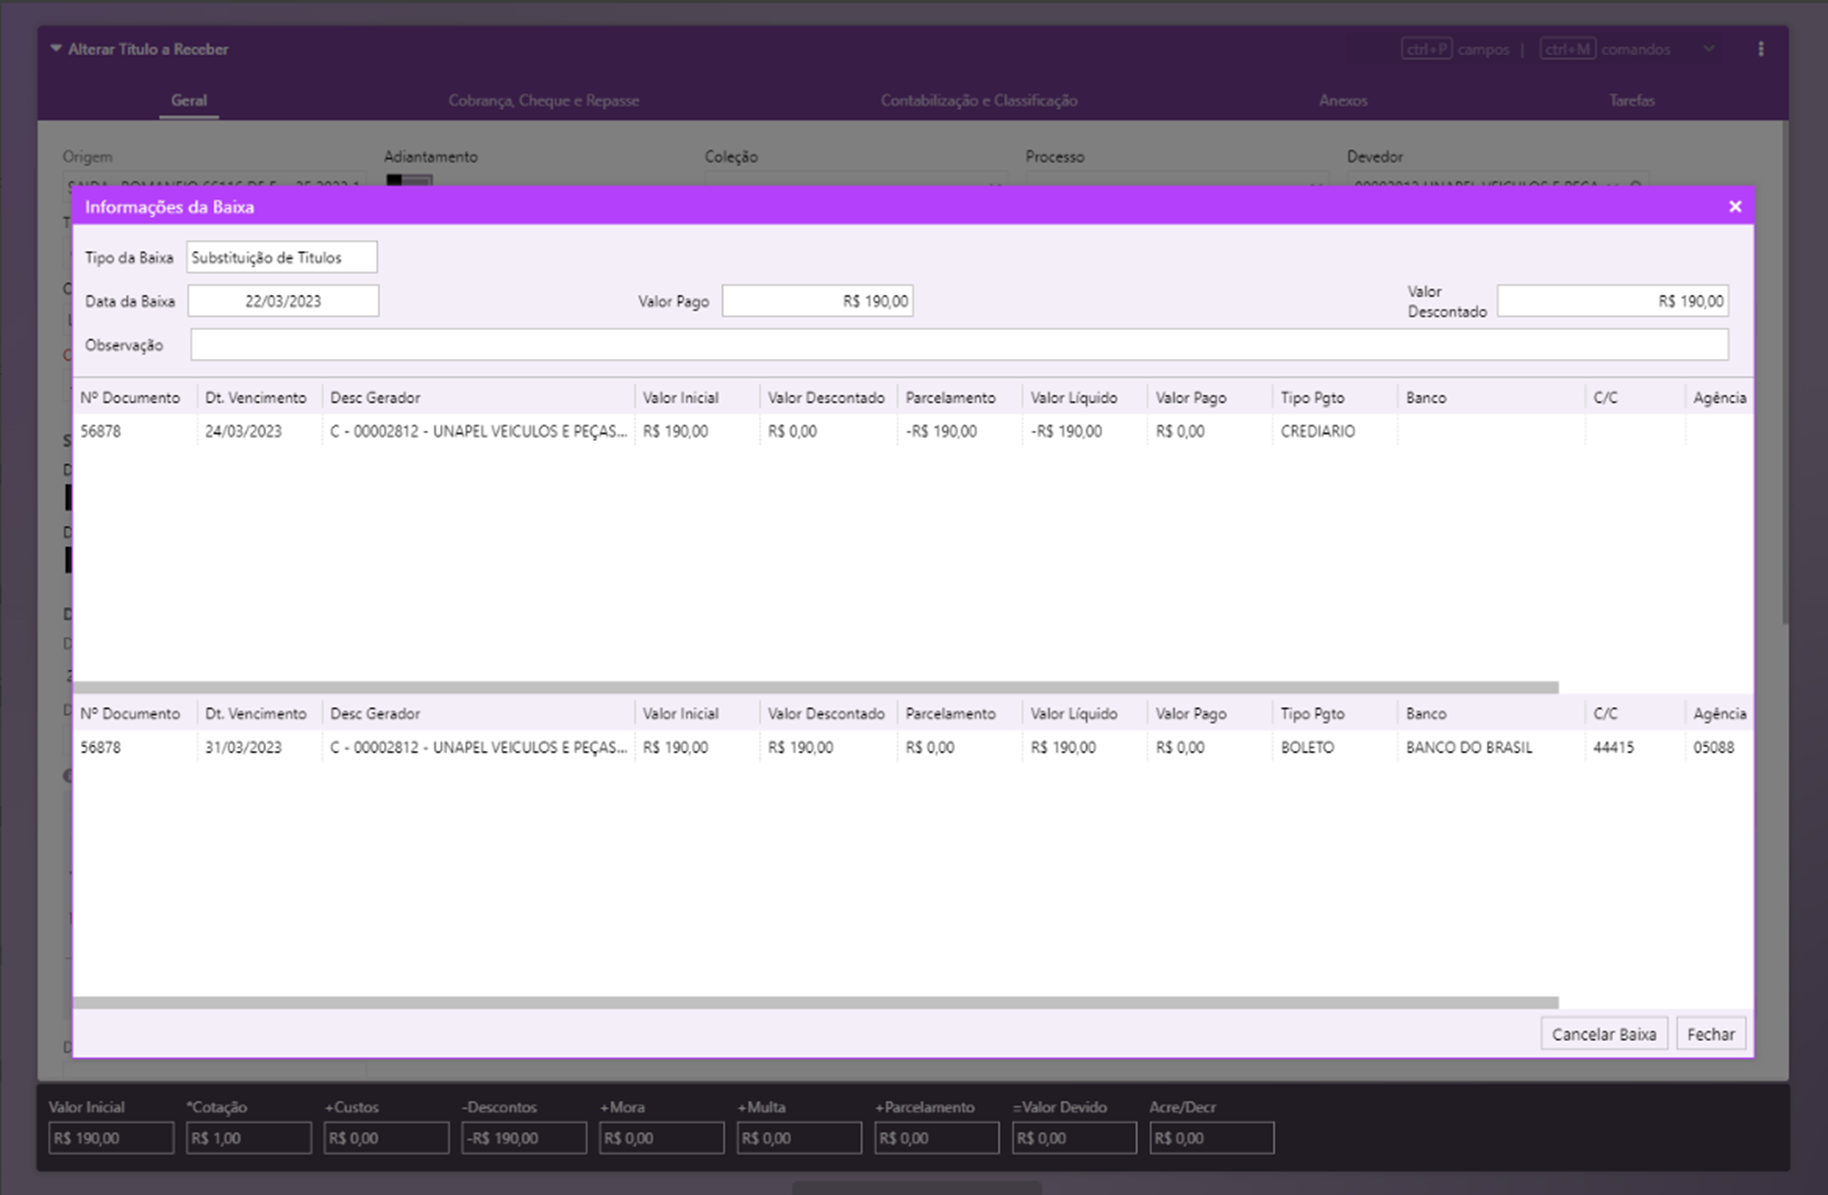This screenshot has width=1828, height=1195.
Task: Collapse the Alterar Título a Receber panel
Action: point(56,49)
